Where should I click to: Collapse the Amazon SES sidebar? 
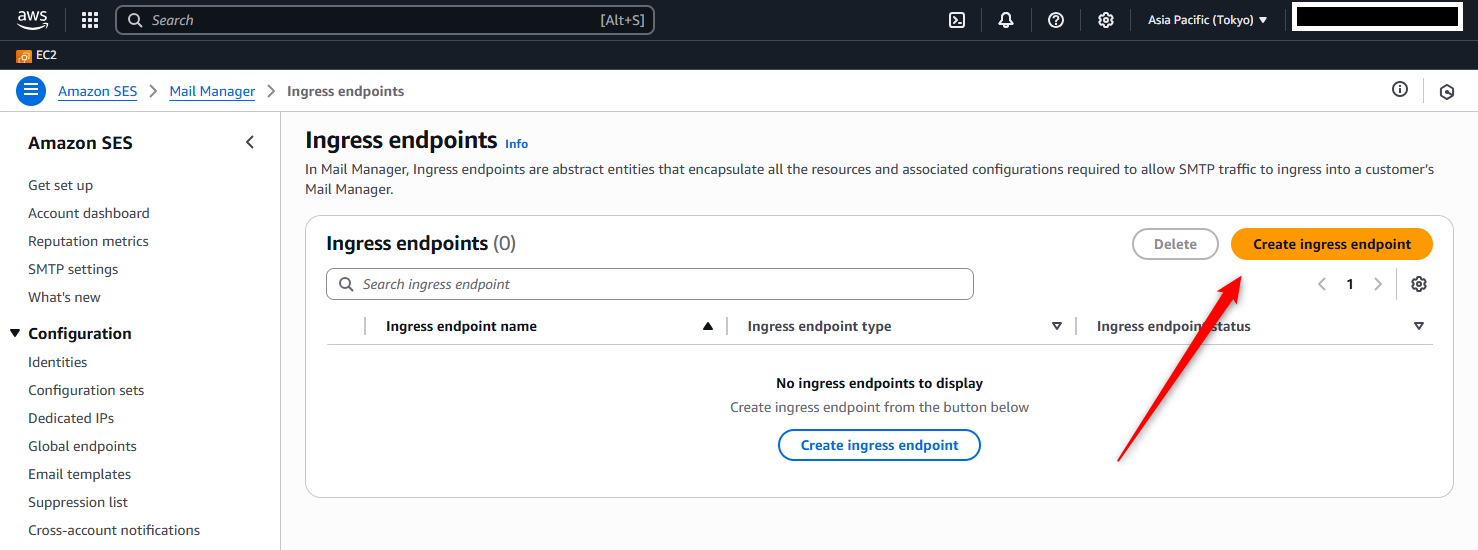pyautogui.click(x=250, y=143)
